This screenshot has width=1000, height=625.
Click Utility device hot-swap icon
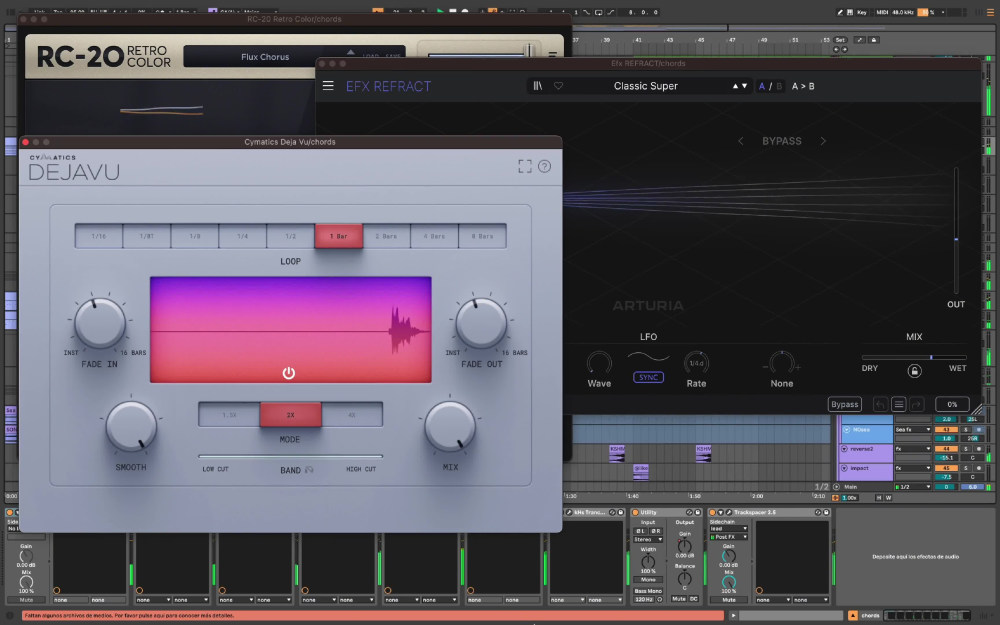(689, 512)
